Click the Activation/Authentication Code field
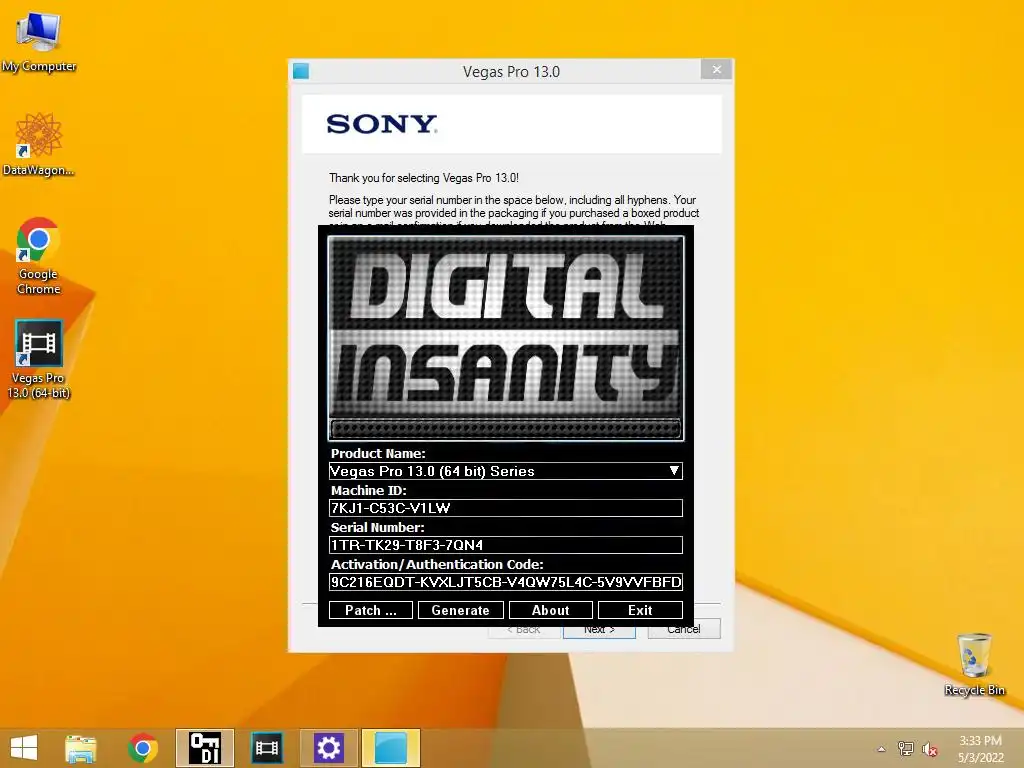This screenshot has width=1024, height=768. [x=505, y=582]
